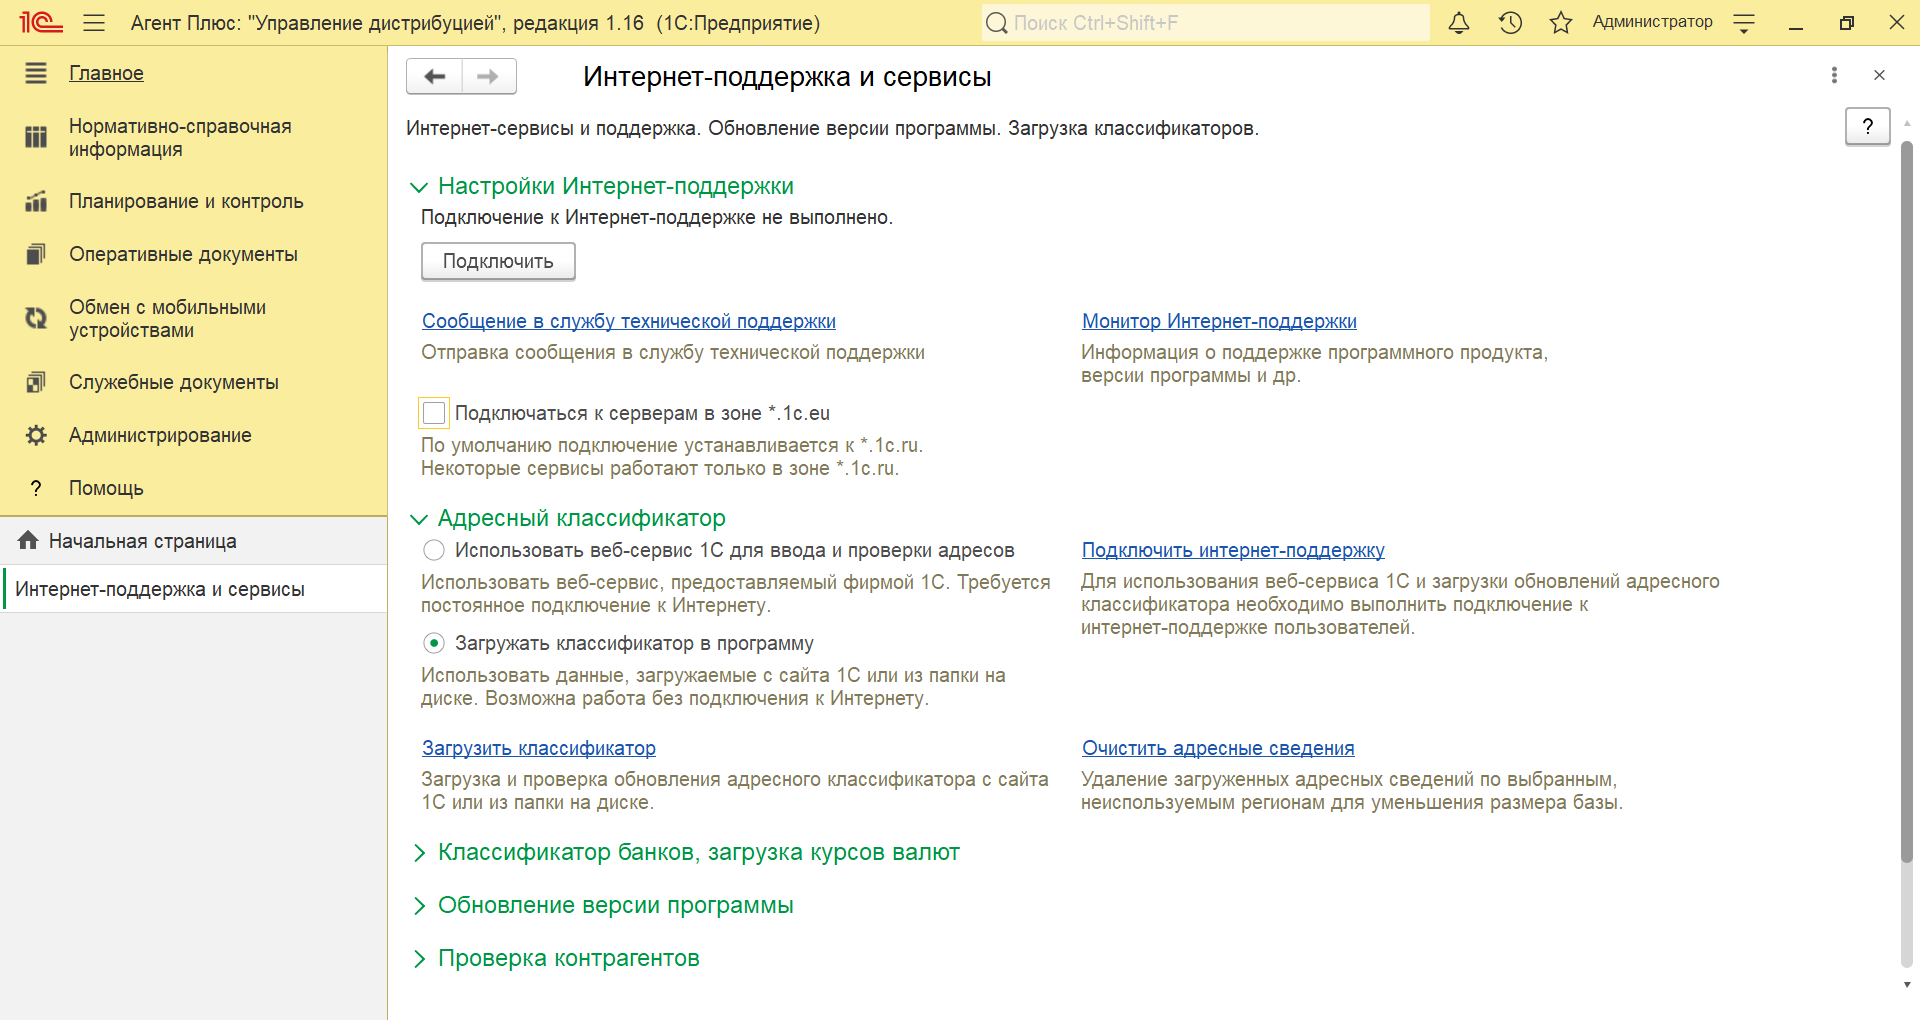Open Обмен с мобильными устройствами section

pos(167,318)
